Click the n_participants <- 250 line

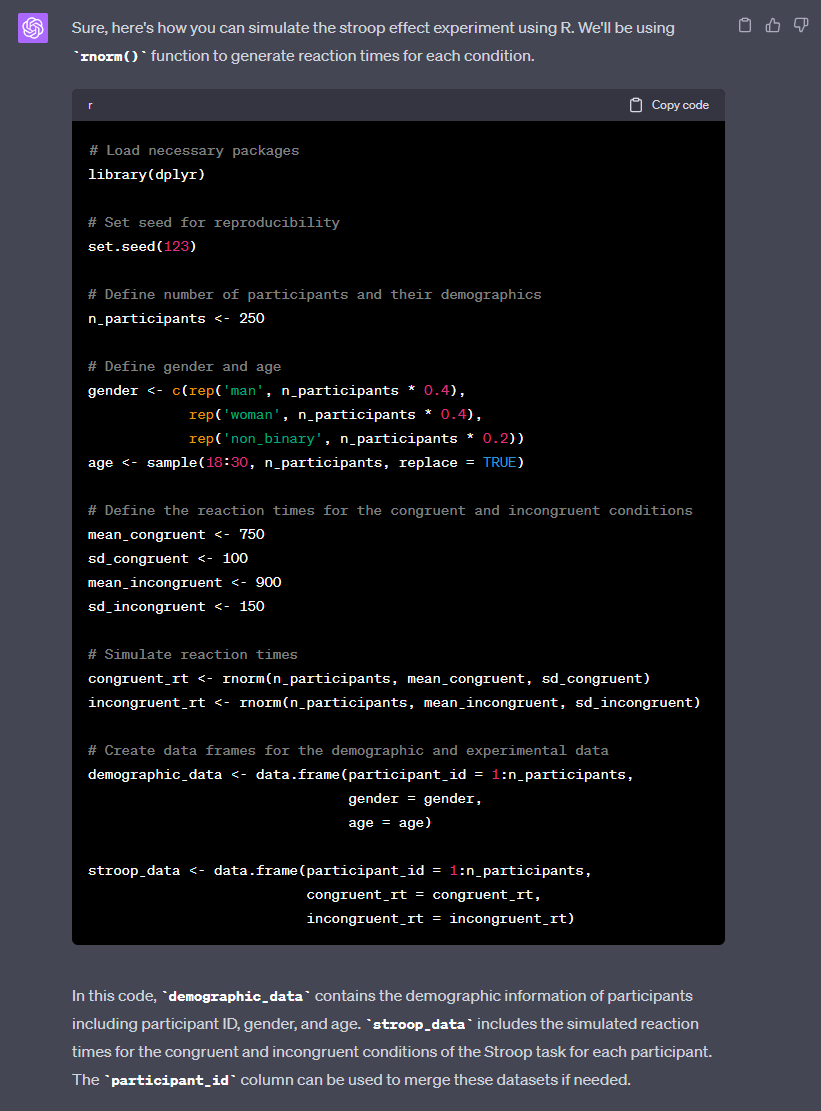click(x=176, y=318)
